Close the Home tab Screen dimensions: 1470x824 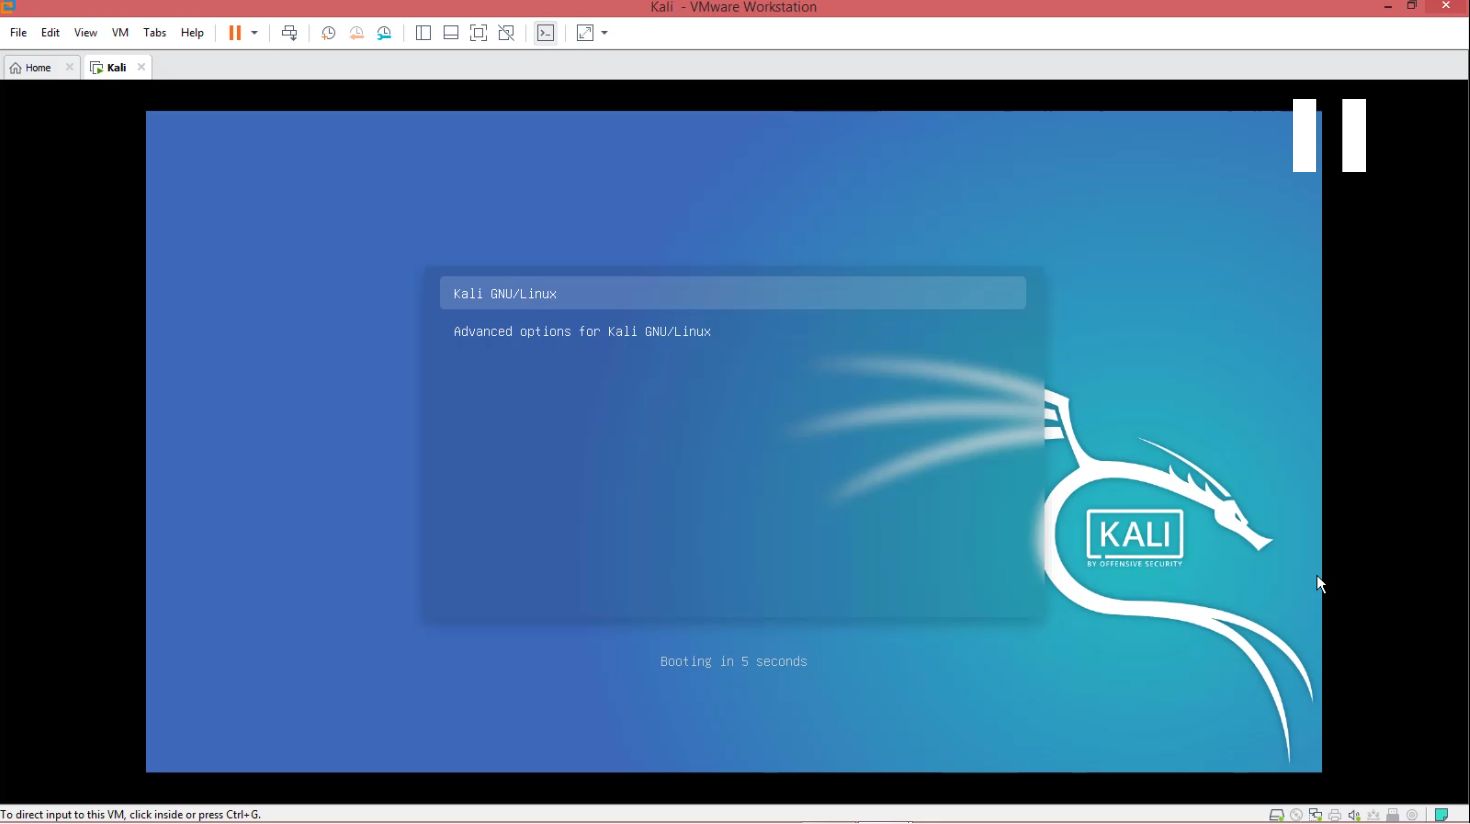[69, 67]
